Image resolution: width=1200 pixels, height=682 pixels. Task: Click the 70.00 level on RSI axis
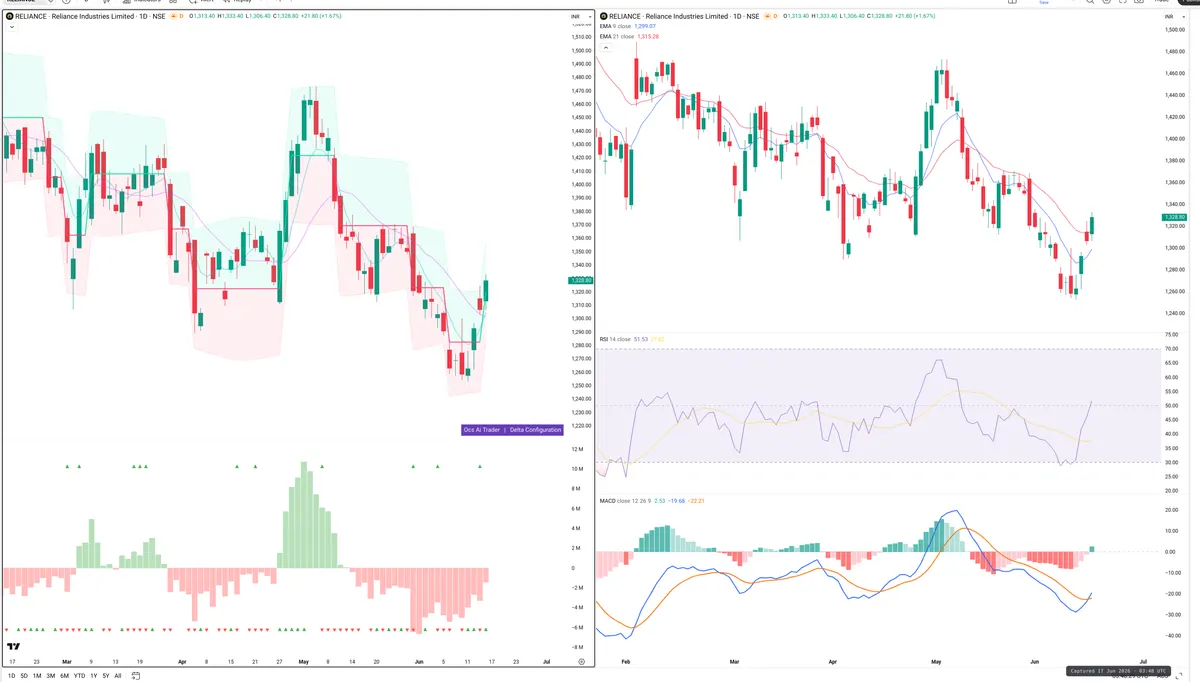pos(1171,349)
